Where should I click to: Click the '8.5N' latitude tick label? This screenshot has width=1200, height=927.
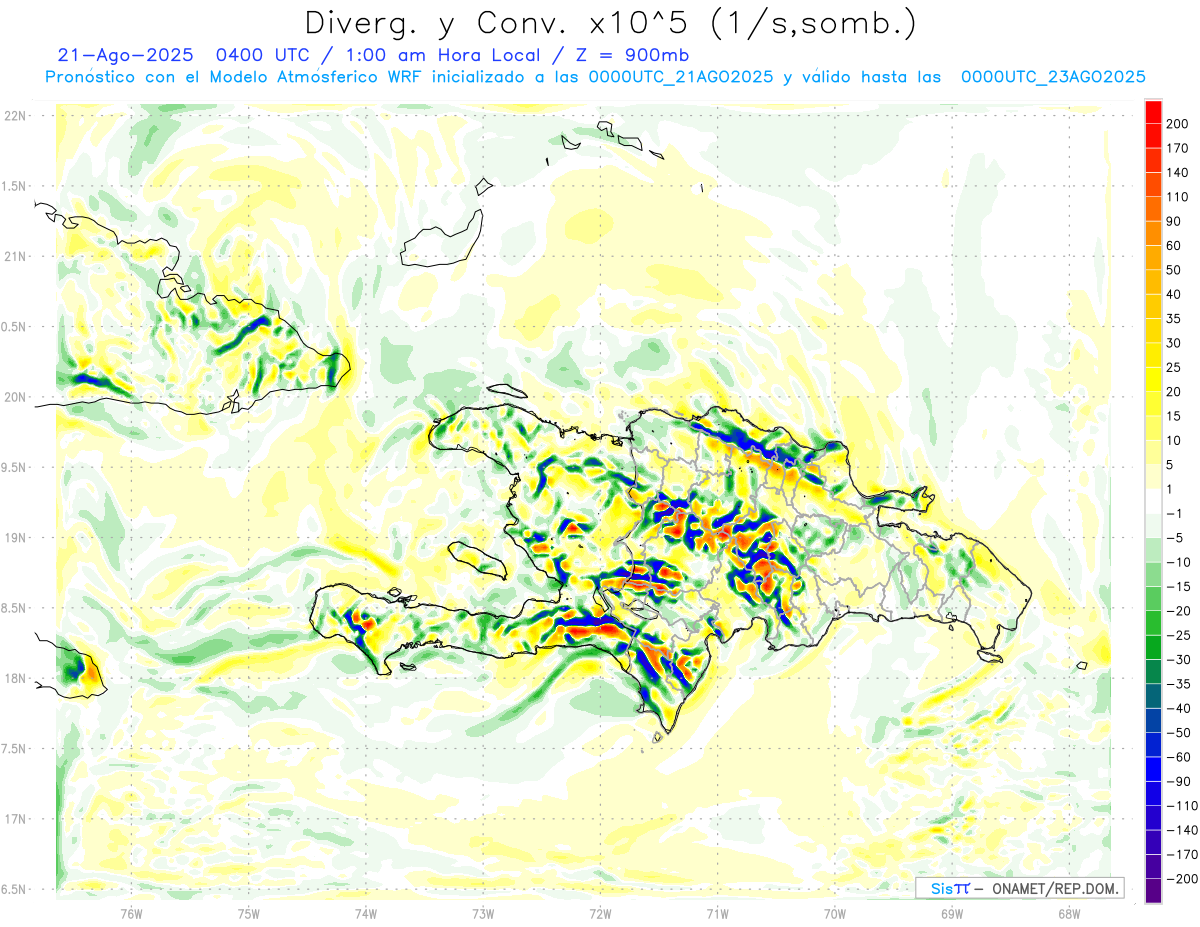point(15,608)
